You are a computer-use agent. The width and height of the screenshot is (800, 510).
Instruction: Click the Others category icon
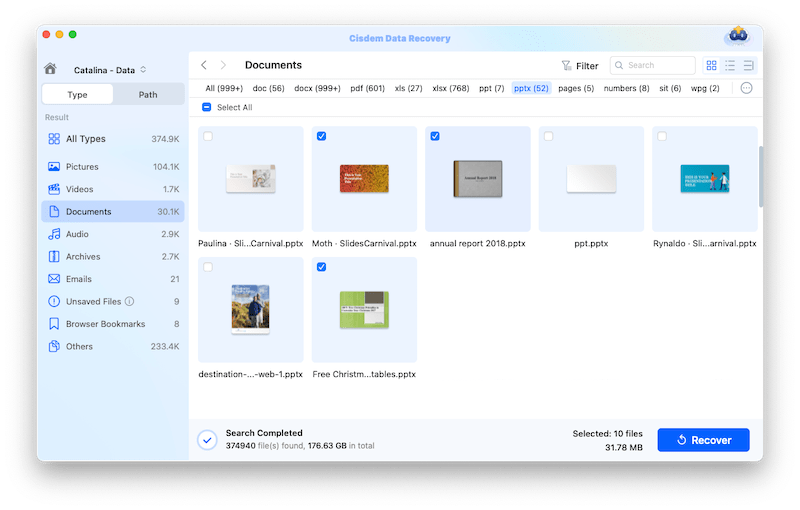click(x=54, y=346)
